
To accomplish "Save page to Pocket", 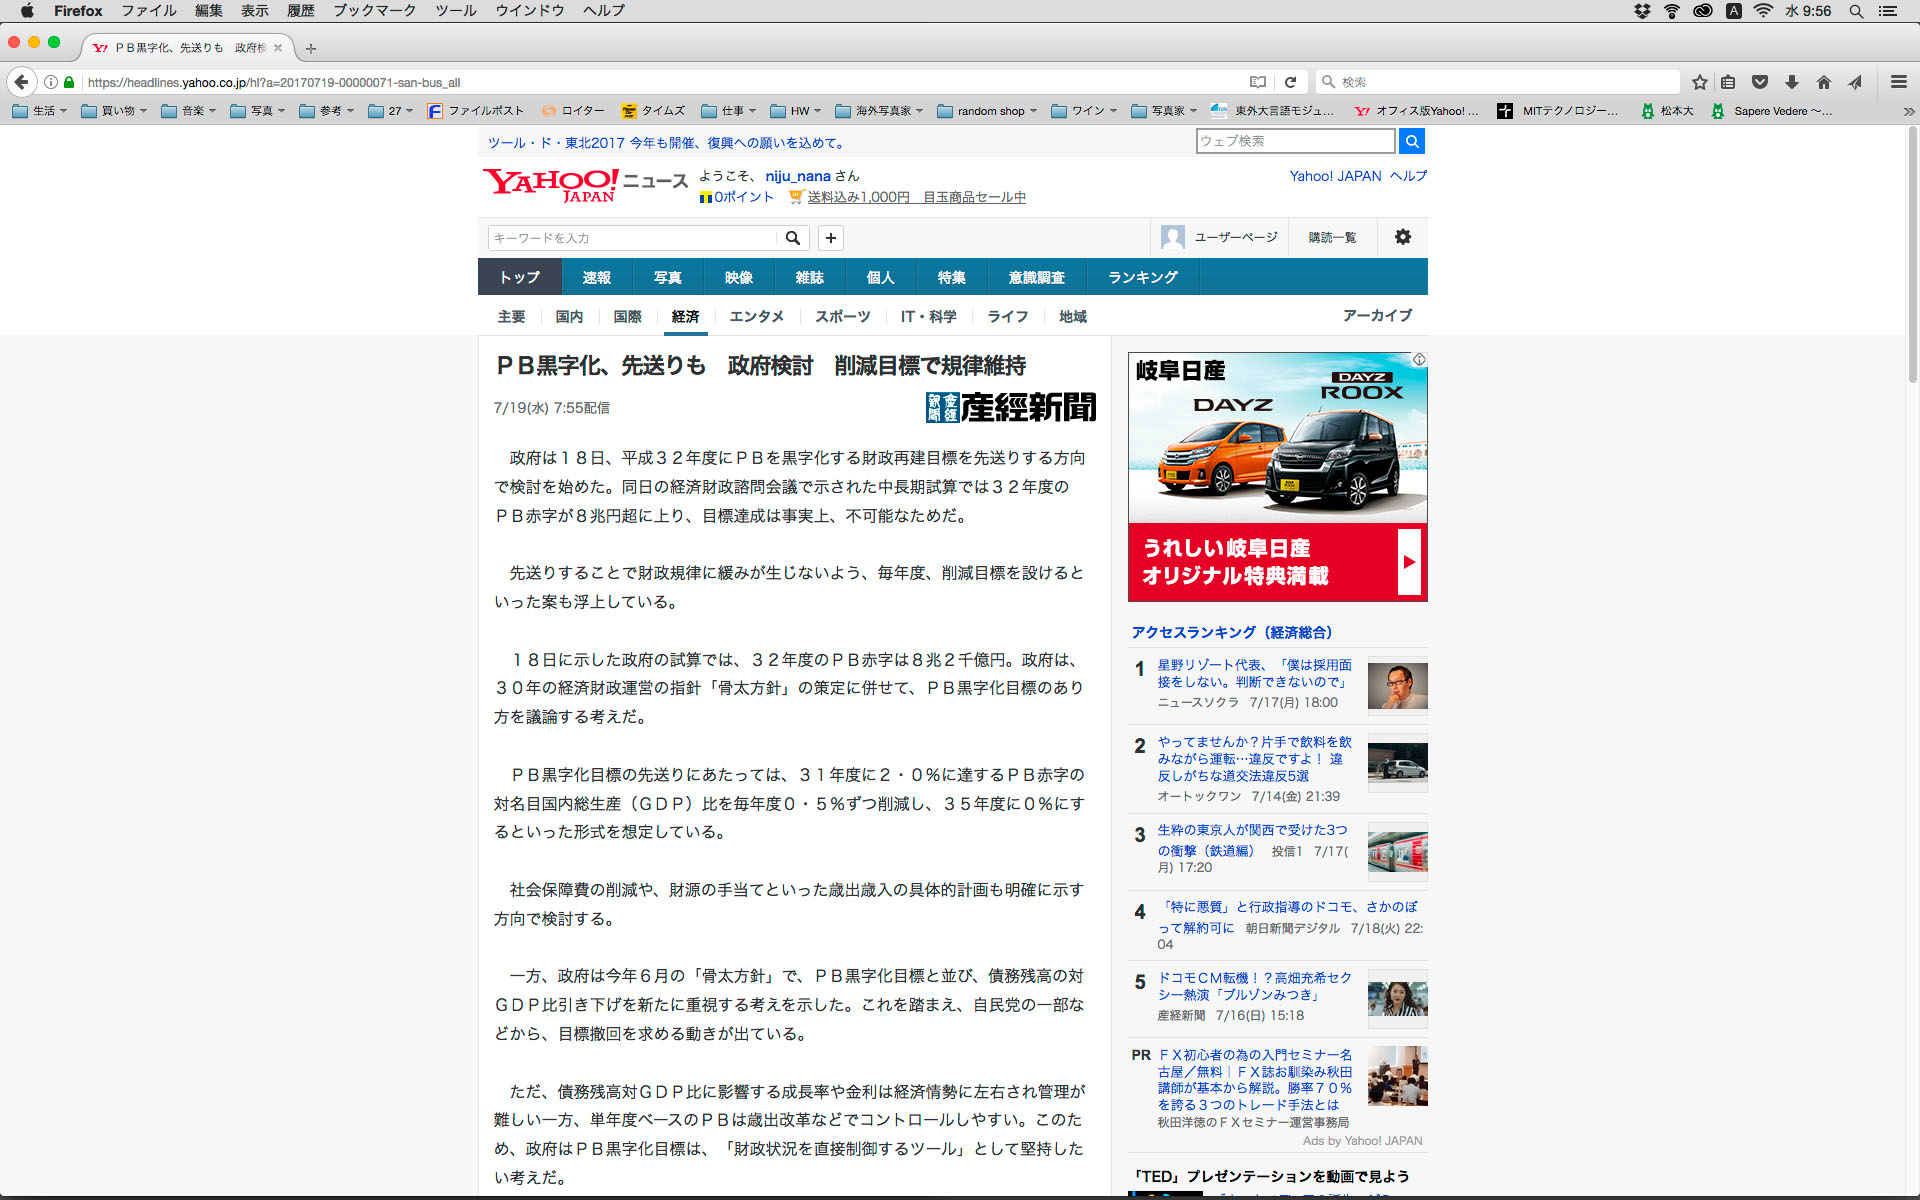I will 1760,82.
